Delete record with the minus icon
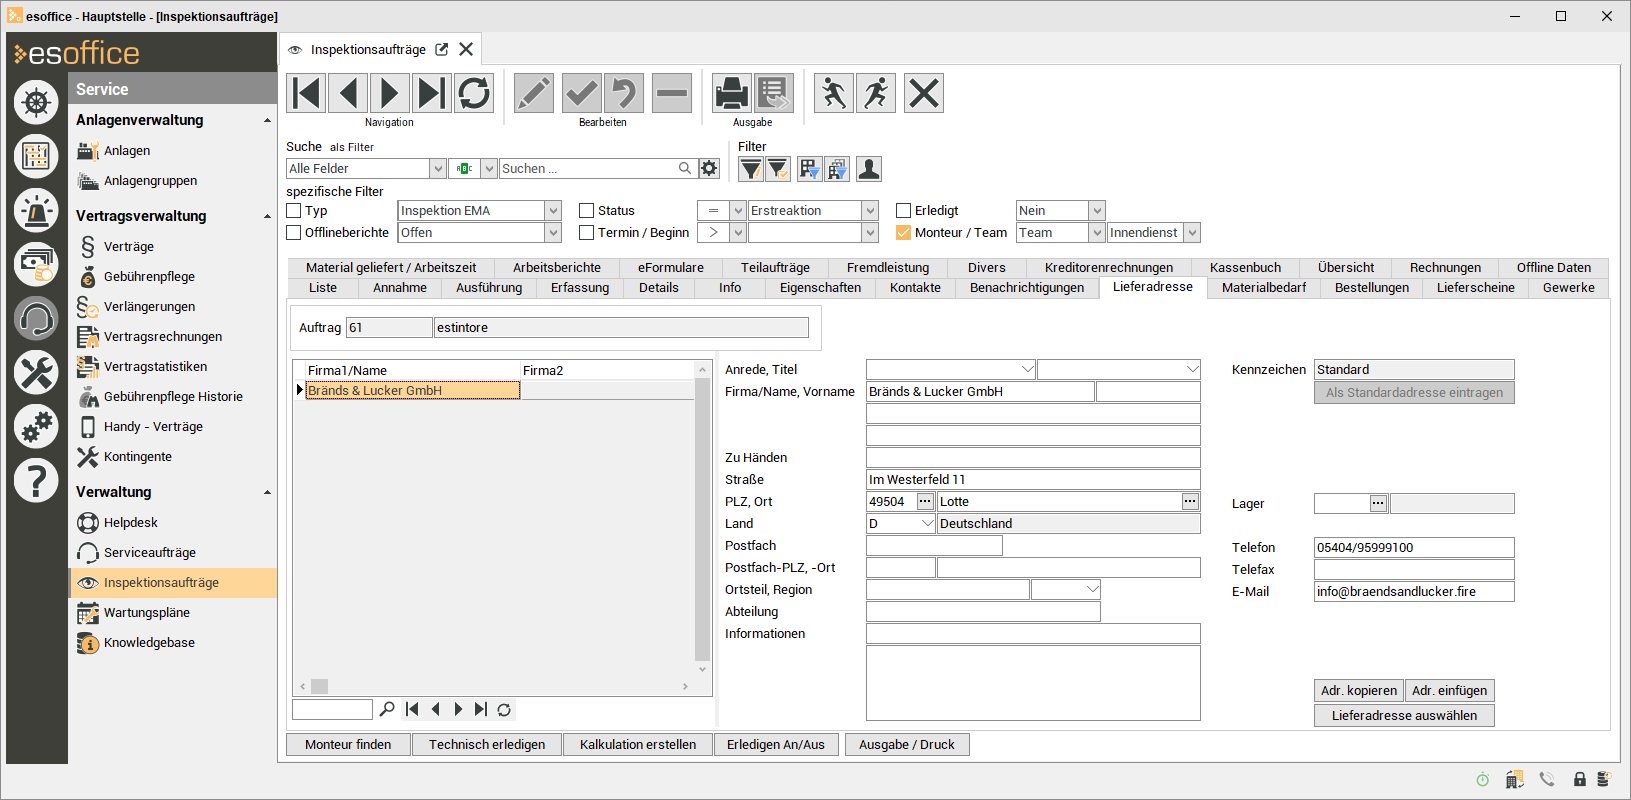 tap(672, 93)
